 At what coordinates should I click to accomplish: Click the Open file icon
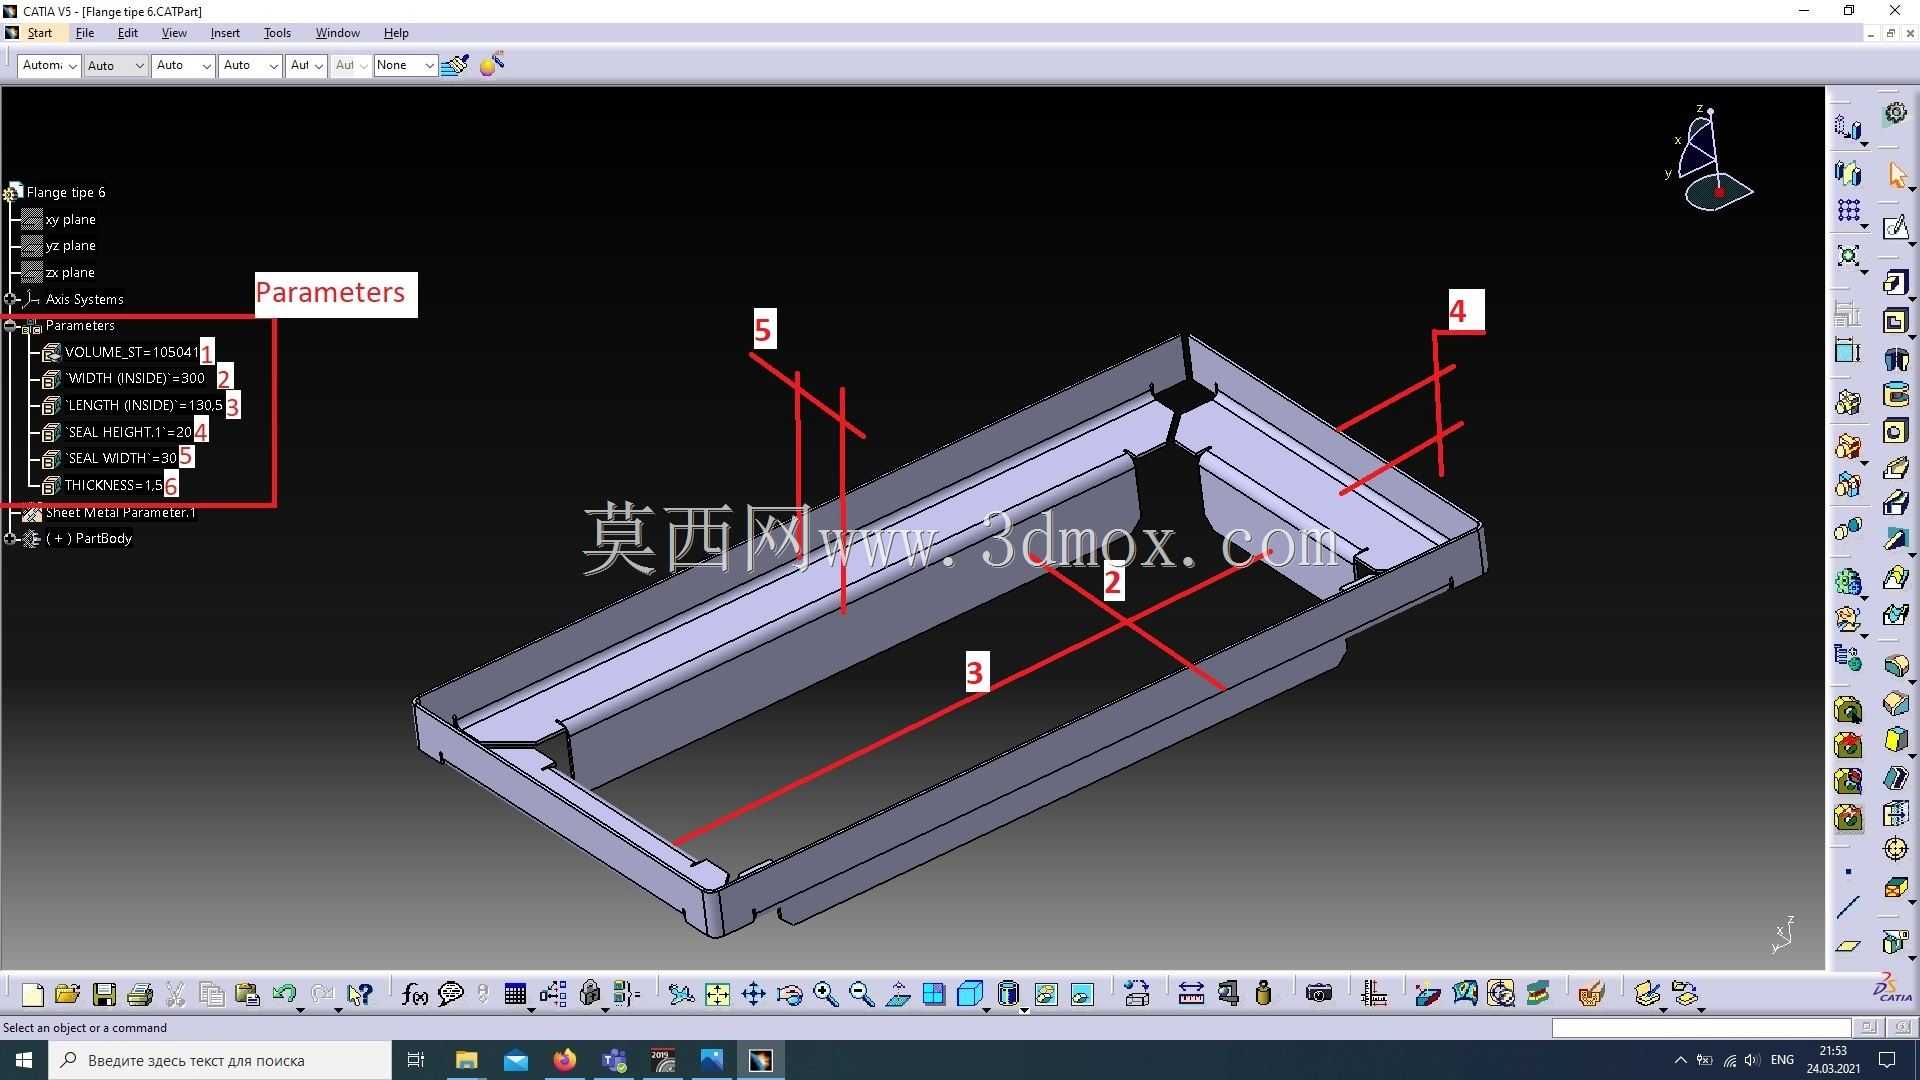(67, 994)
